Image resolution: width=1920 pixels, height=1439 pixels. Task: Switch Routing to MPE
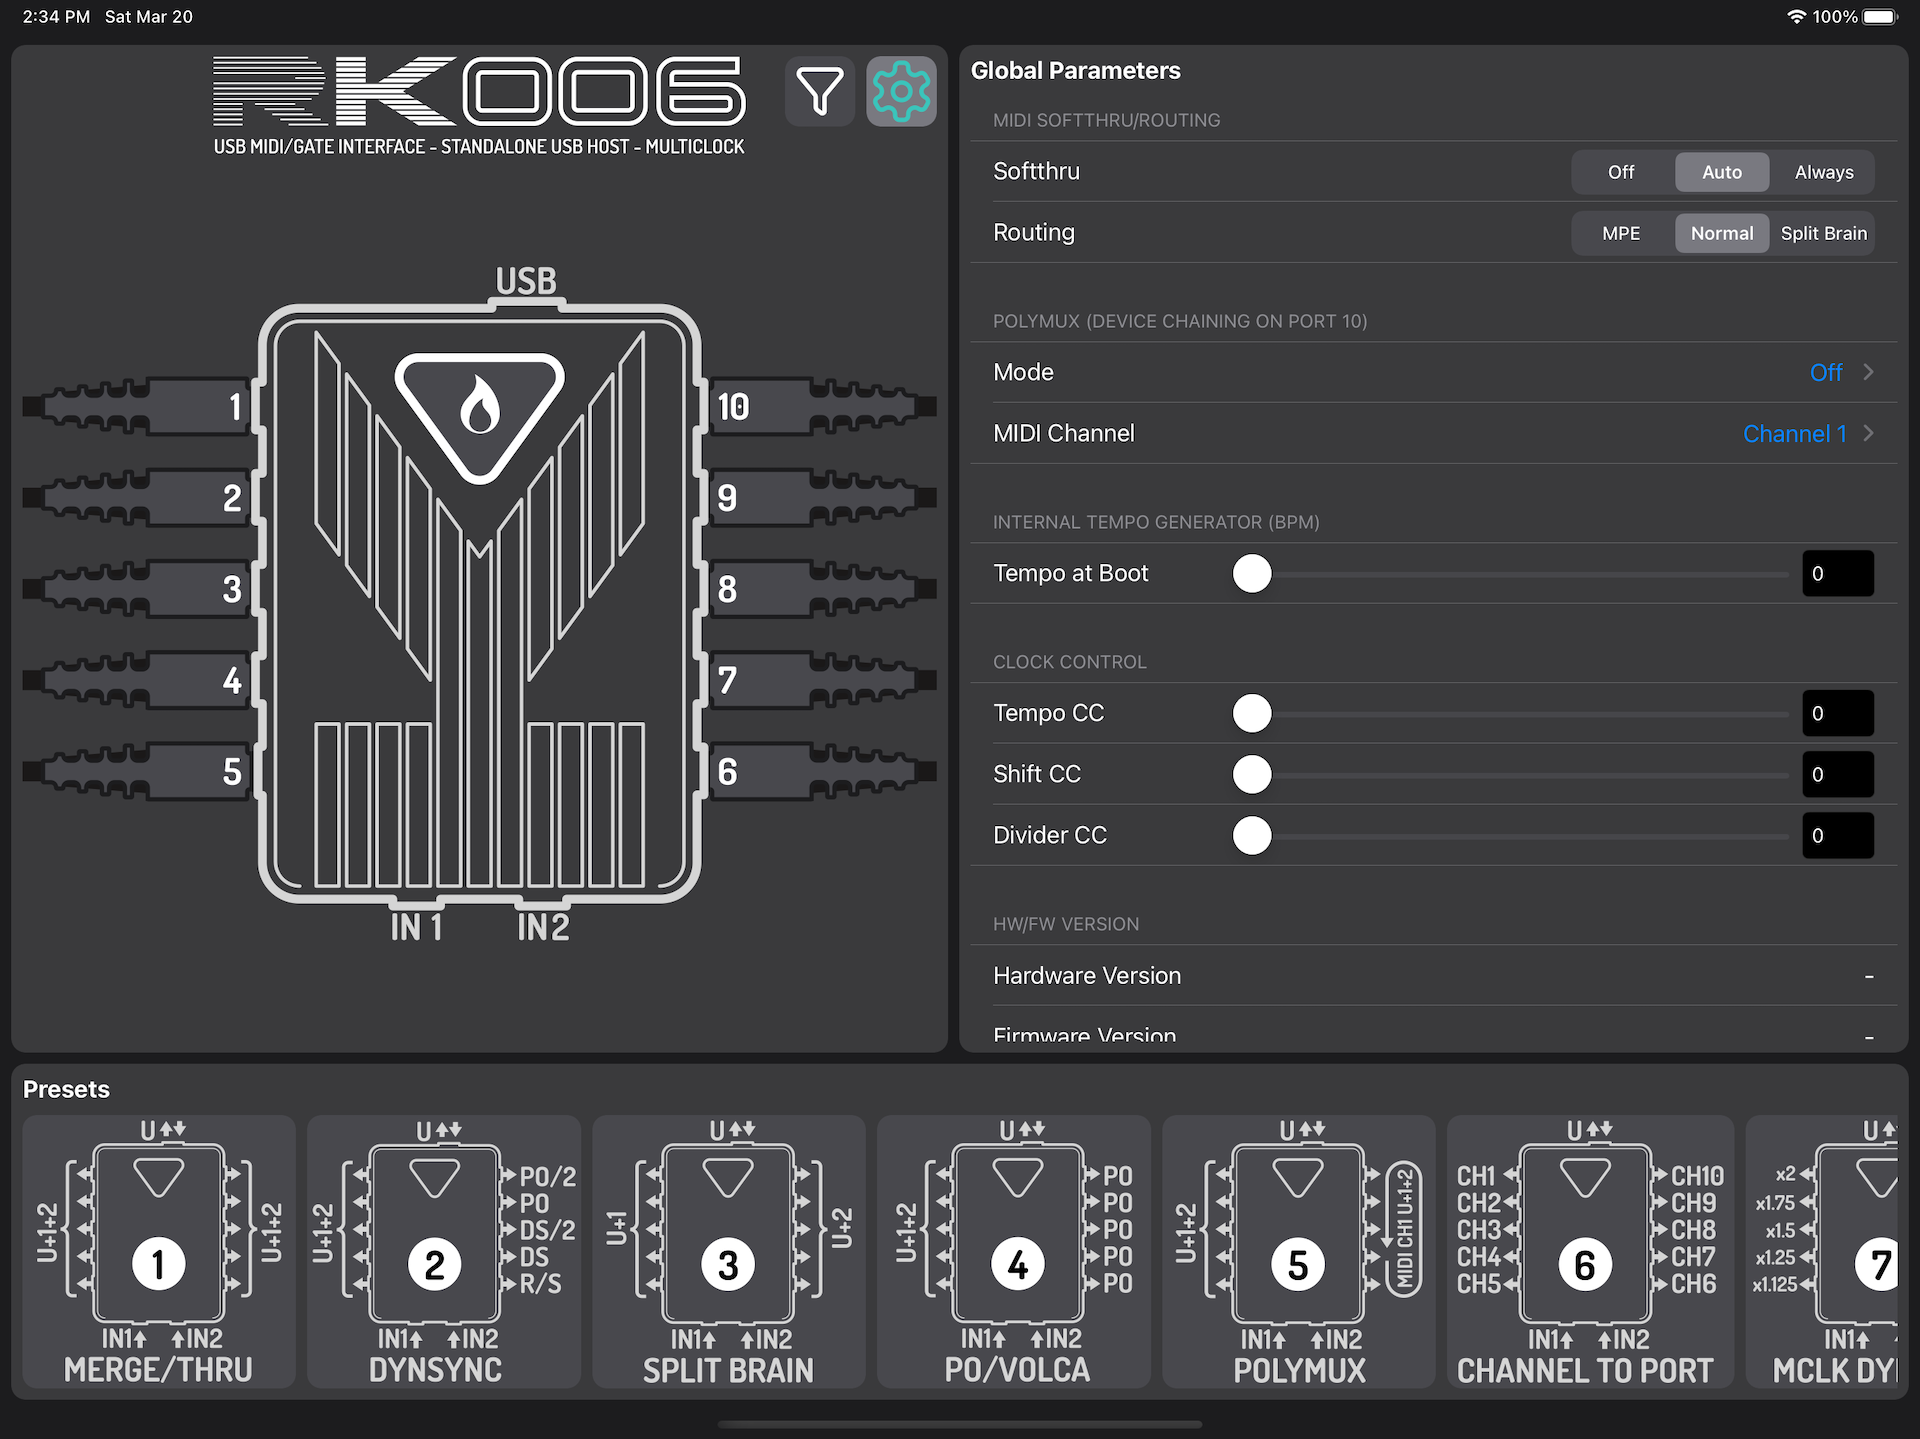tap(1621, 233)
